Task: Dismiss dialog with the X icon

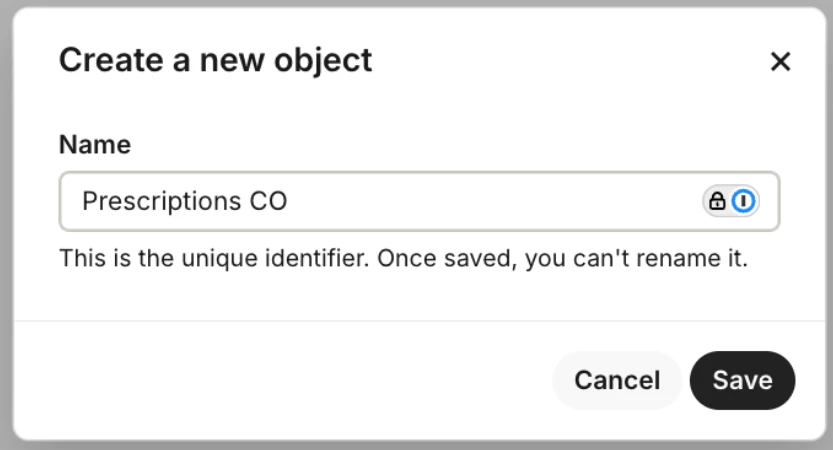Action: tap(780, 62)
